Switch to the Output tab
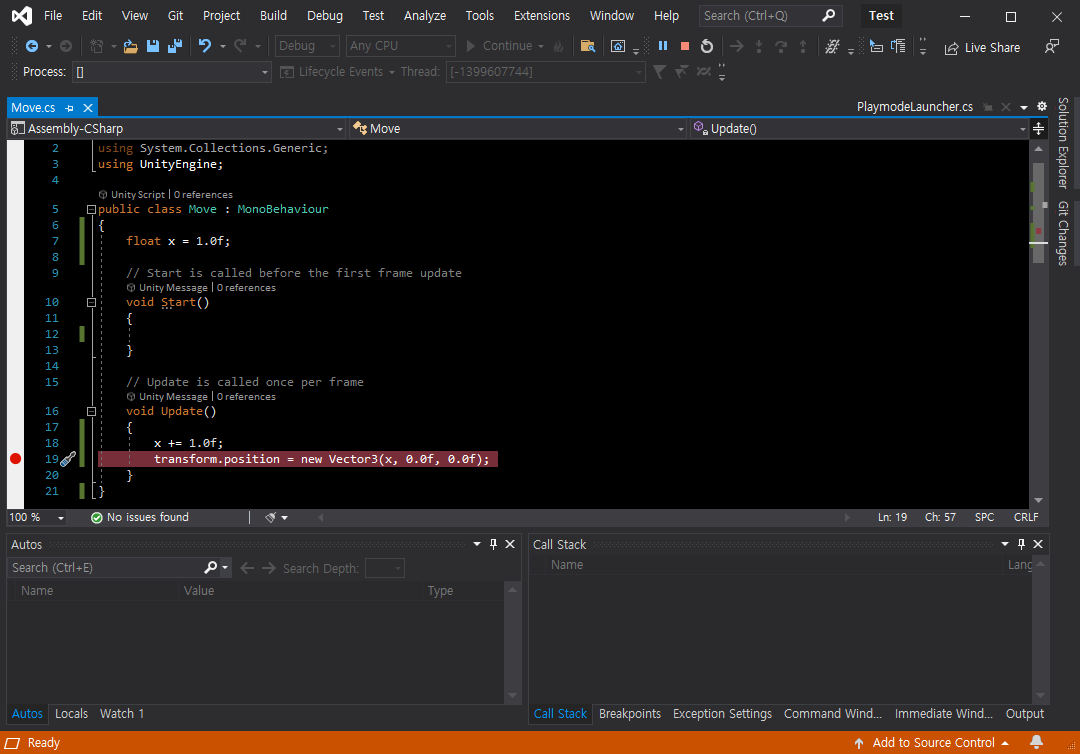This screenshot has height=754, width=1080. pyautogui.click(x=1024, y=714)
